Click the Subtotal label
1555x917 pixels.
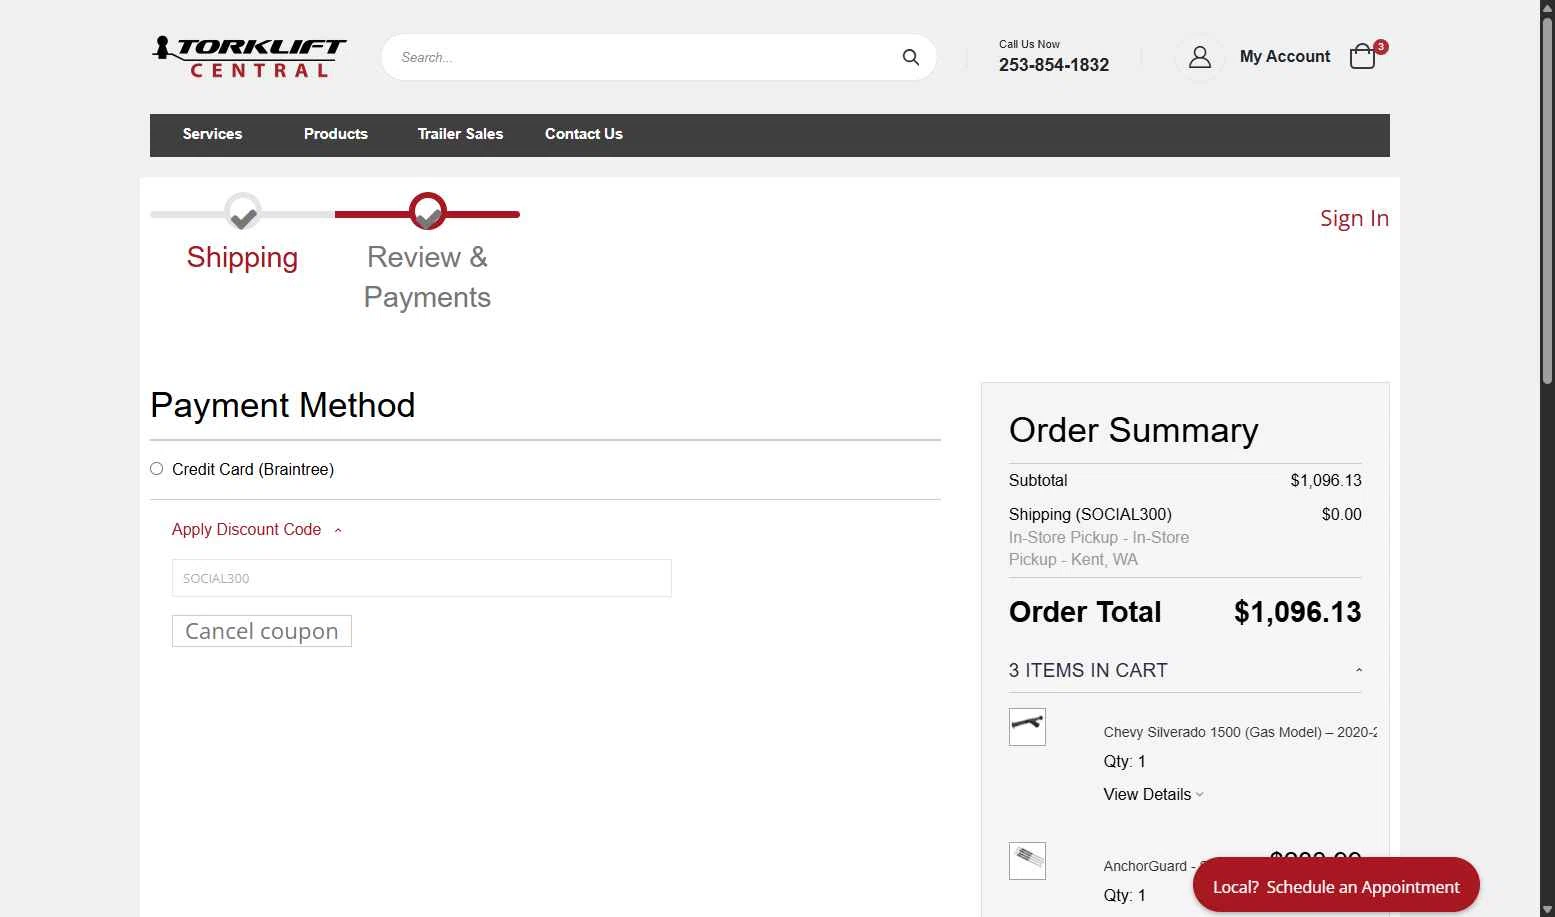pos(1038,480)
